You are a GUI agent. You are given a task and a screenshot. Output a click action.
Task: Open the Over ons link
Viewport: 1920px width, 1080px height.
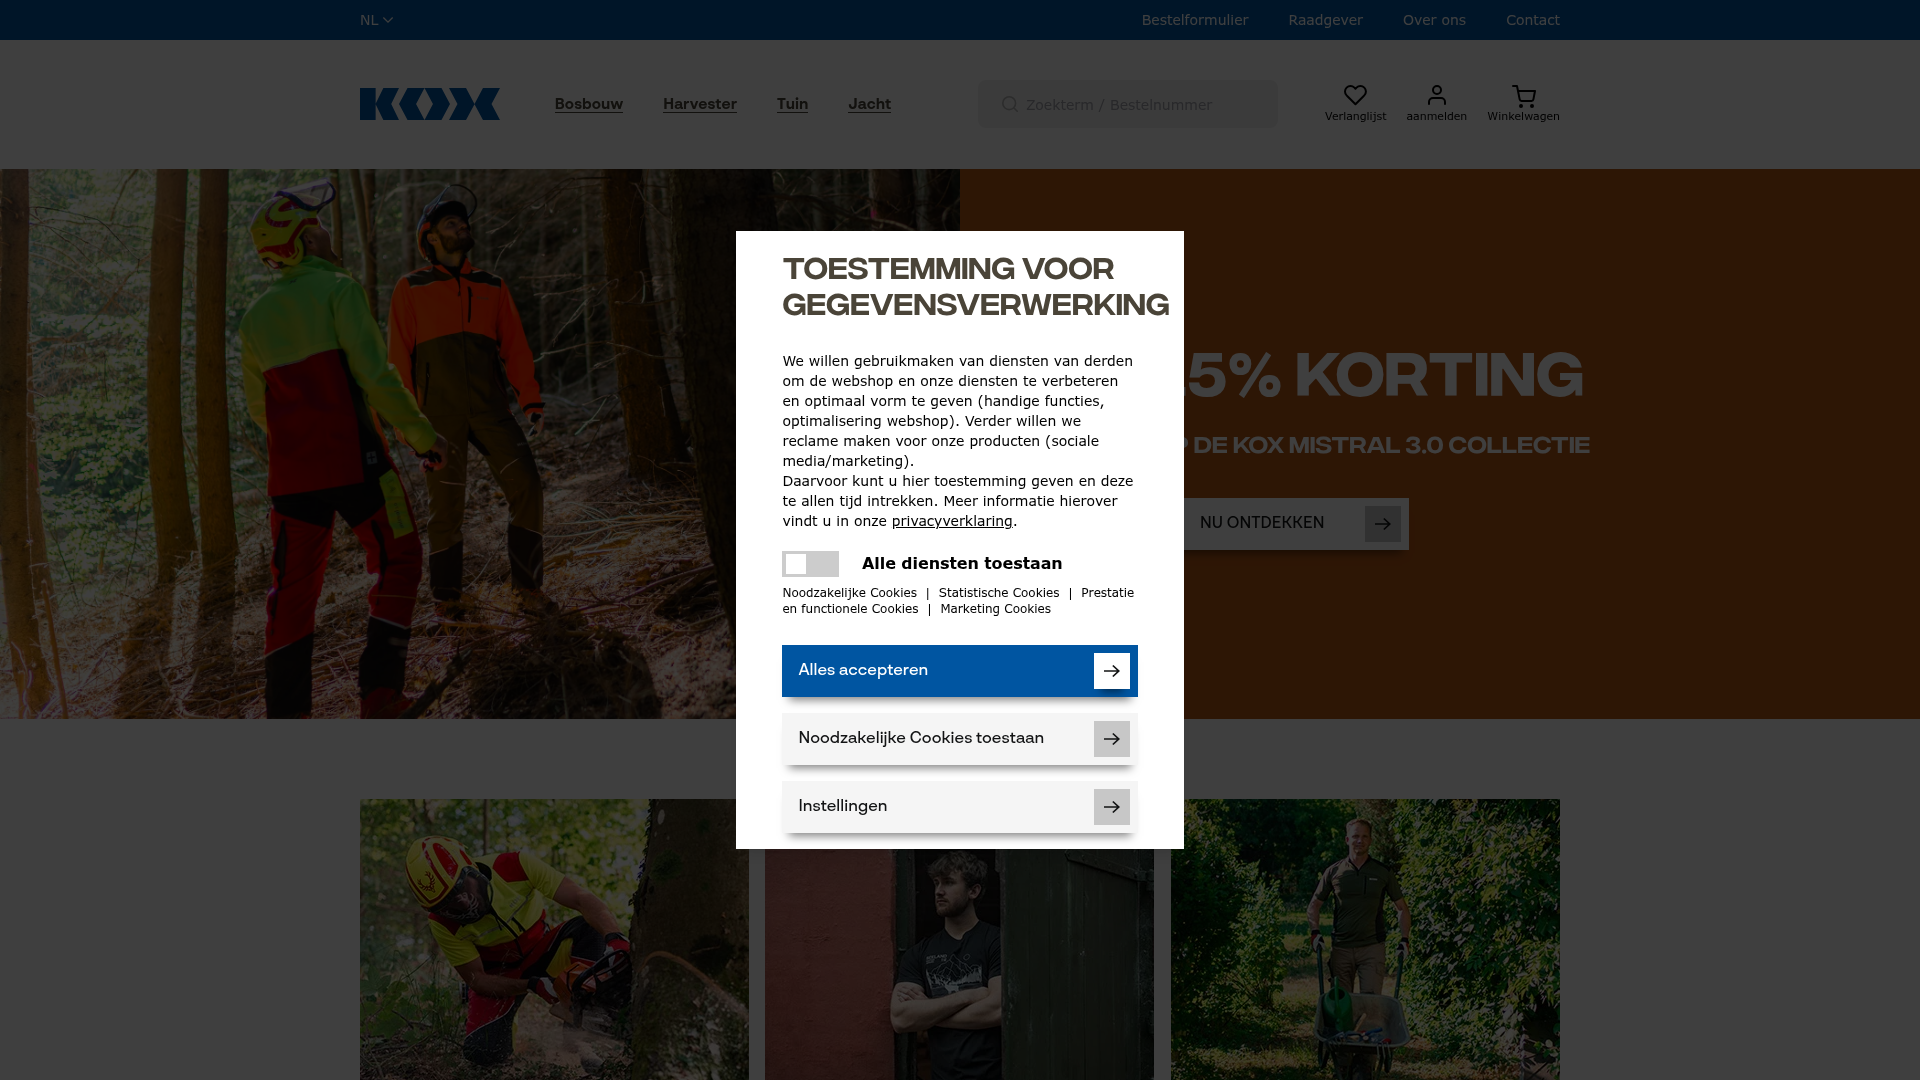click(1434, 20)
